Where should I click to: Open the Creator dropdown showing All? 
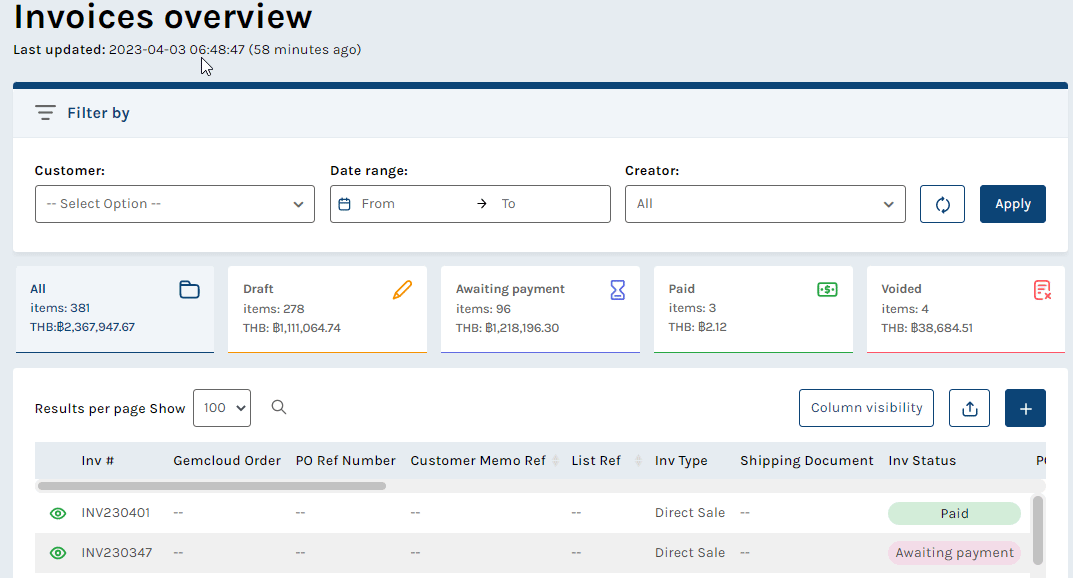click(x=765, y=204)
